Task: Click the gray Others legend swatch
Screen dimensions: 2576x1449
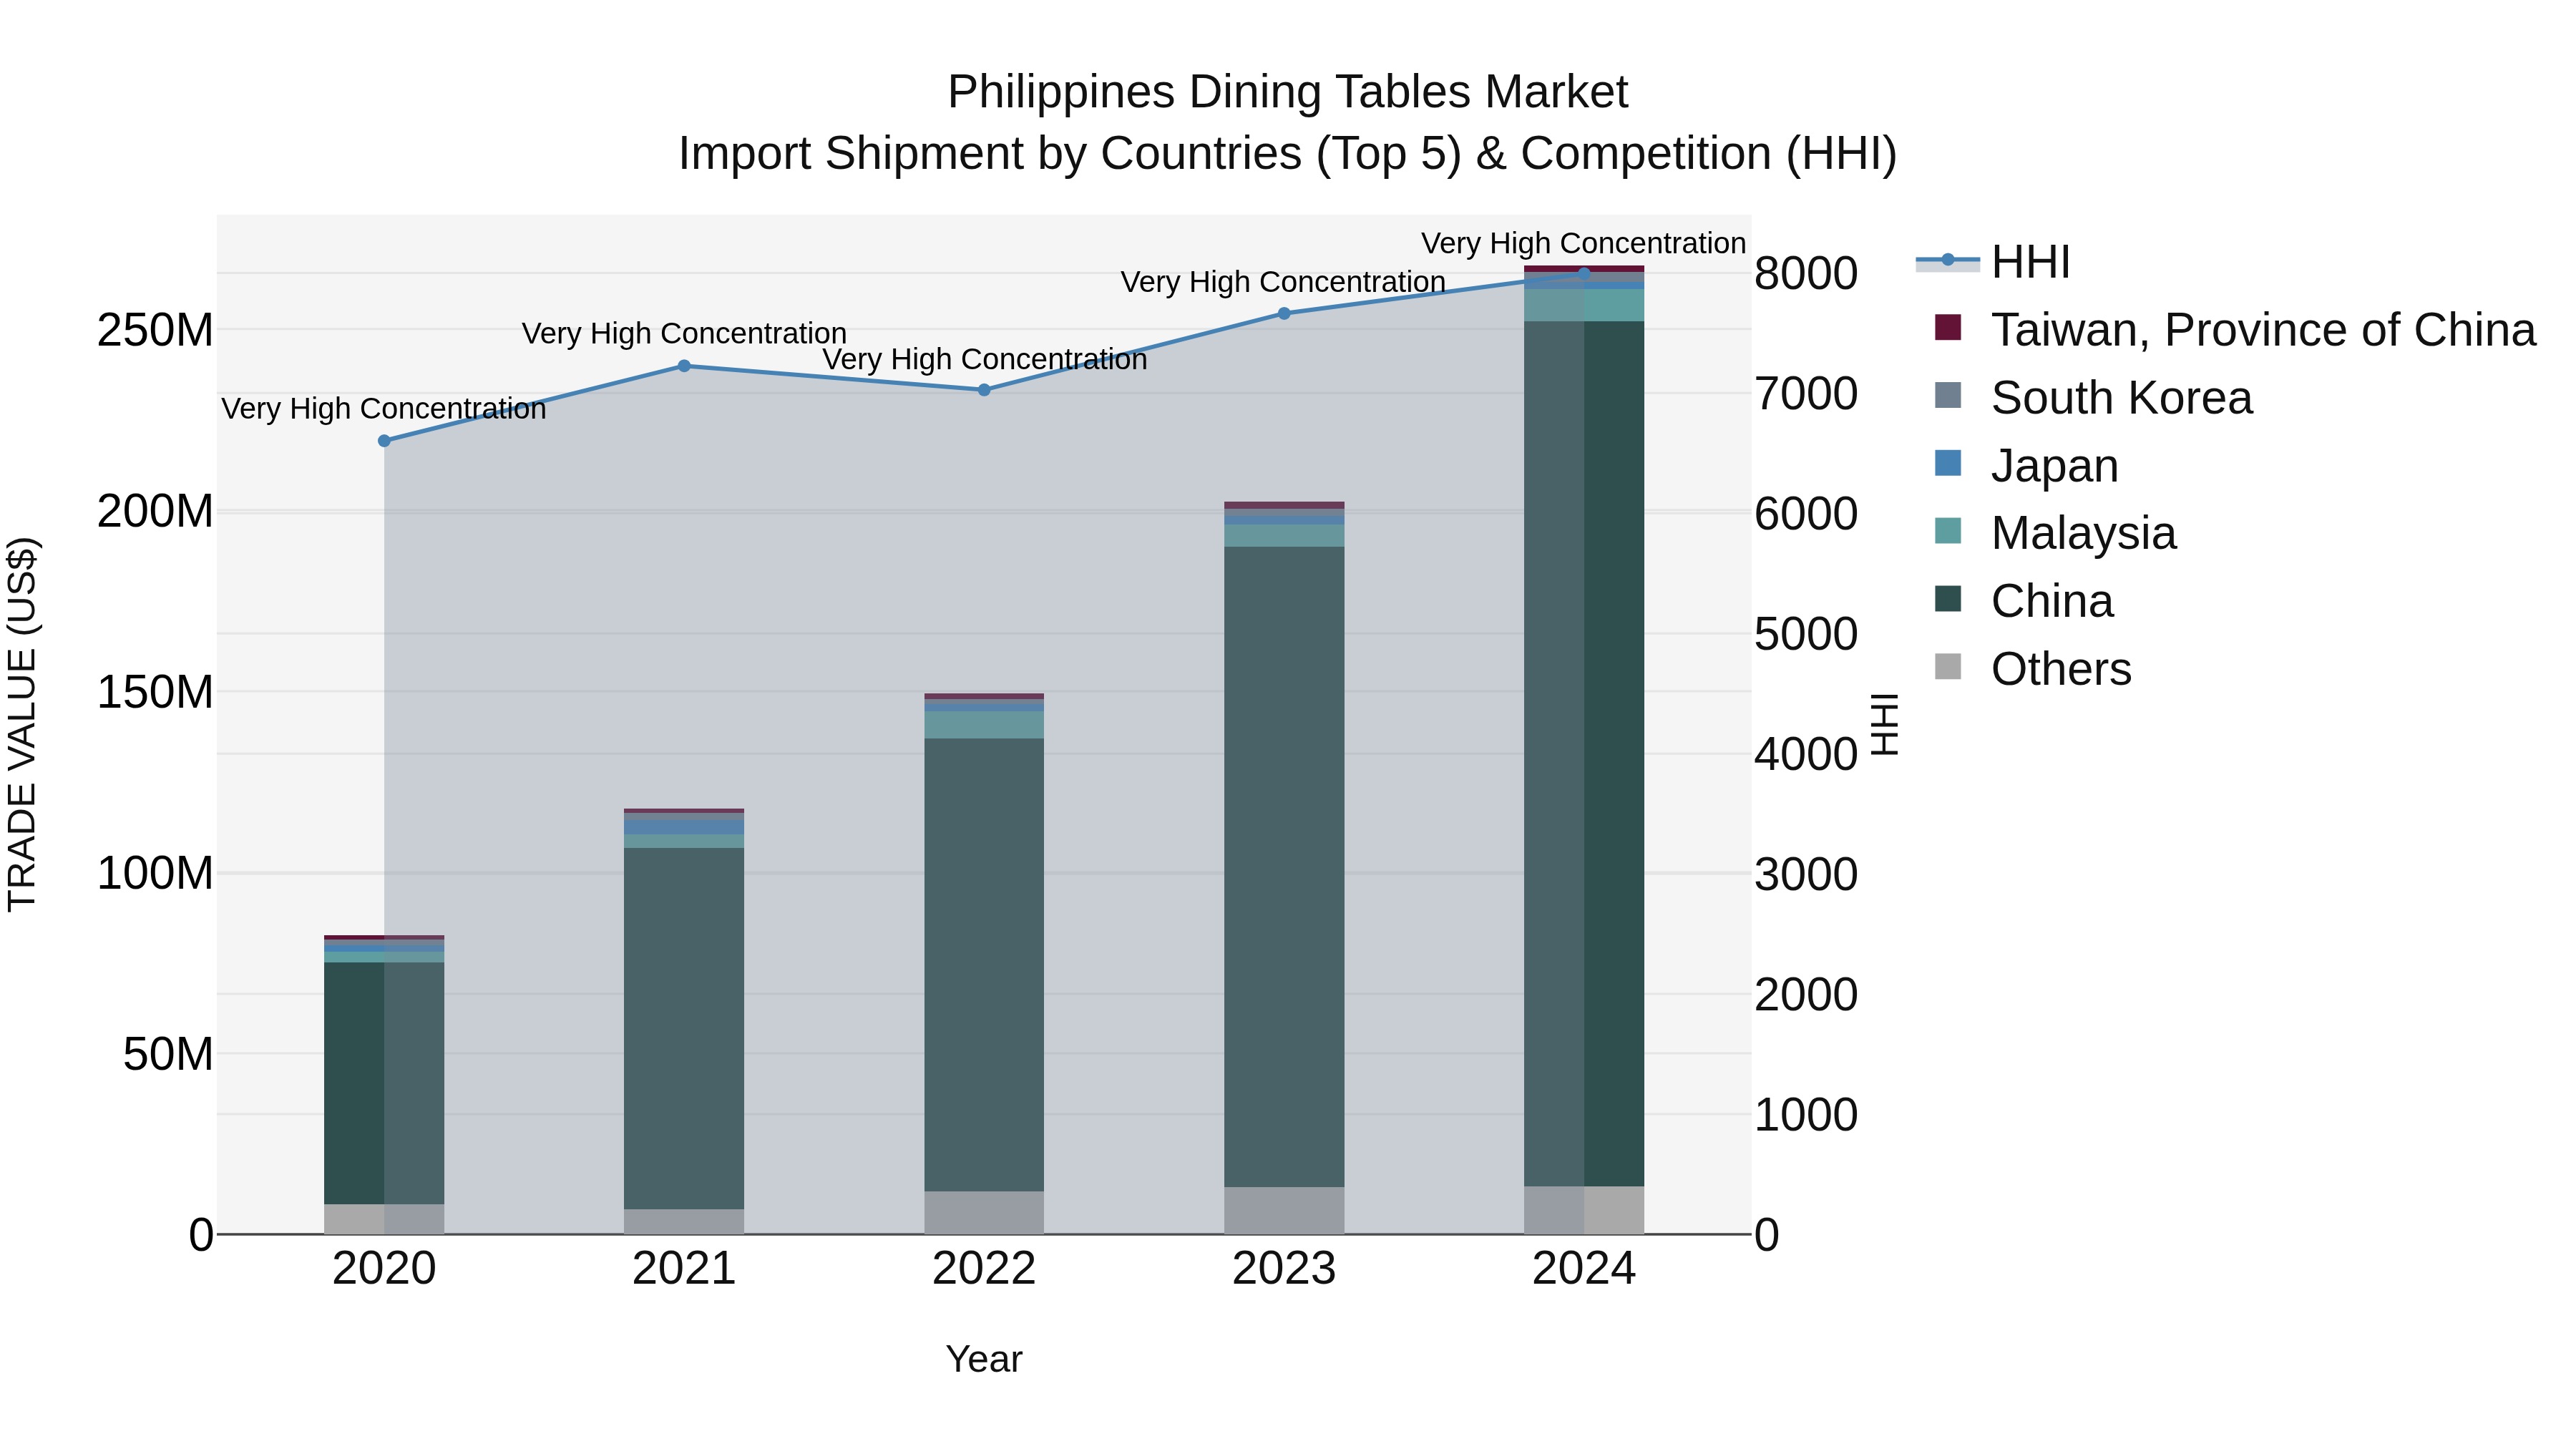Action: 1948,666
